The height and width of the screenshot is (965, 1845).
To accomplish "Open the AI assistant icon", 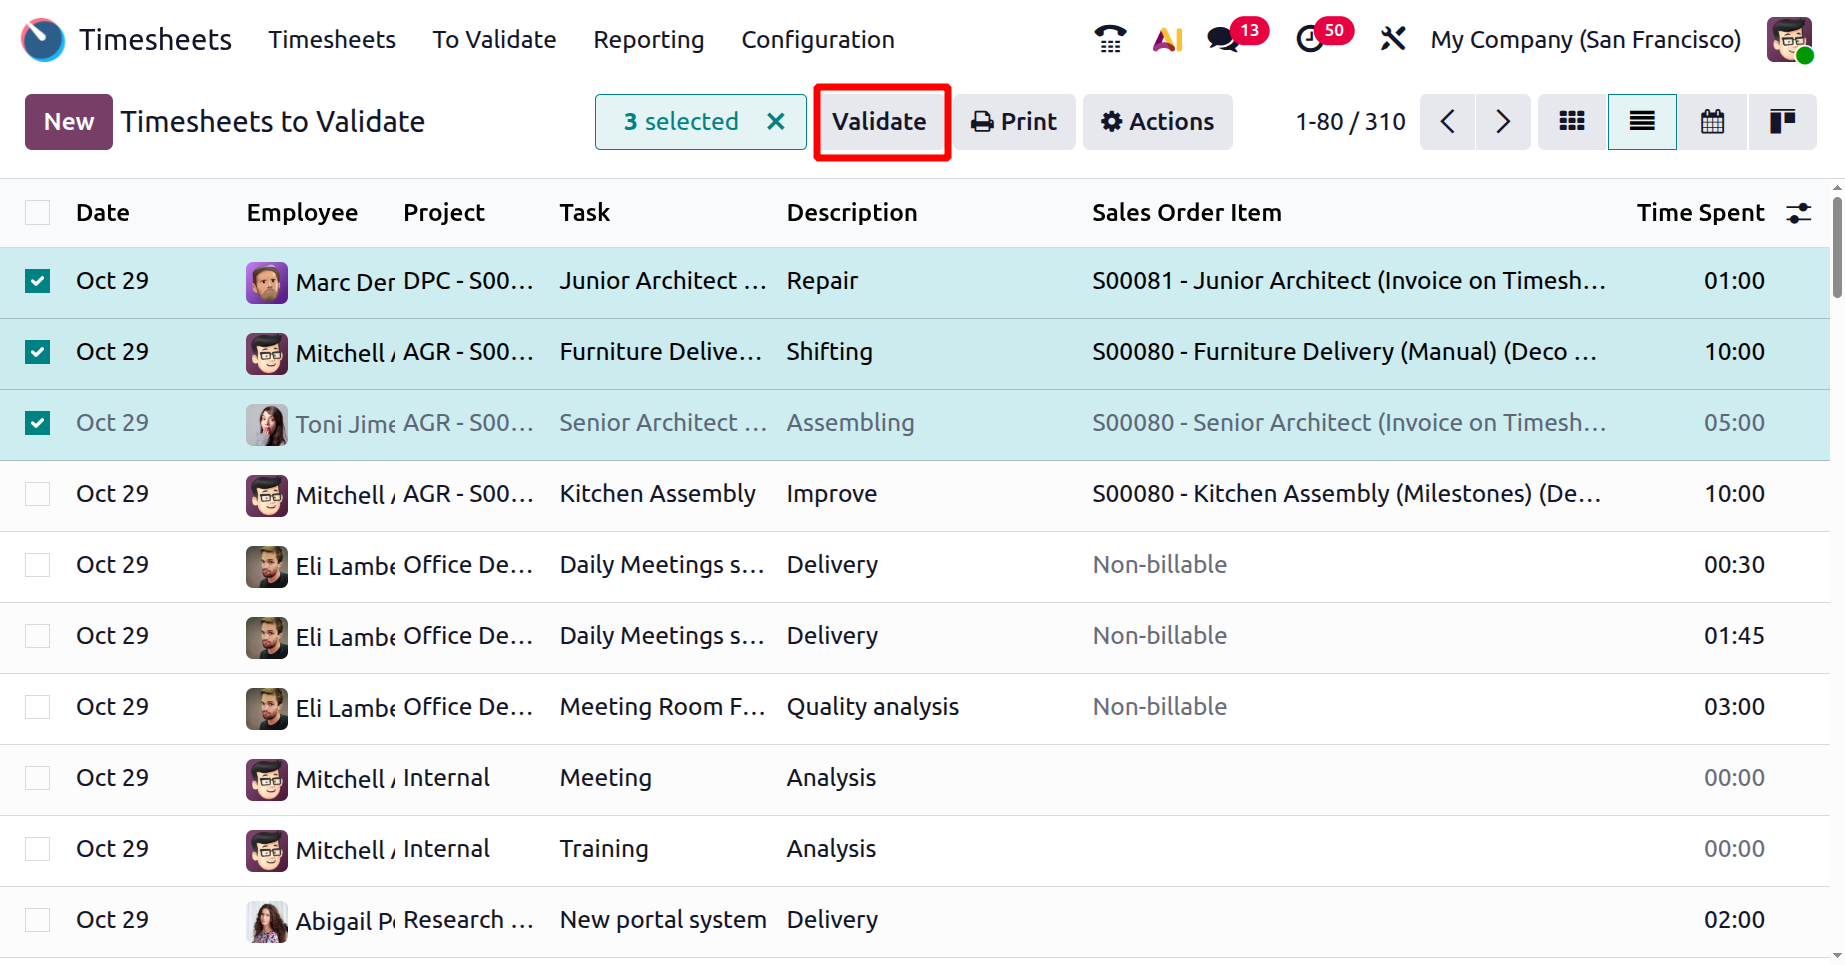I will point(1167,39).
